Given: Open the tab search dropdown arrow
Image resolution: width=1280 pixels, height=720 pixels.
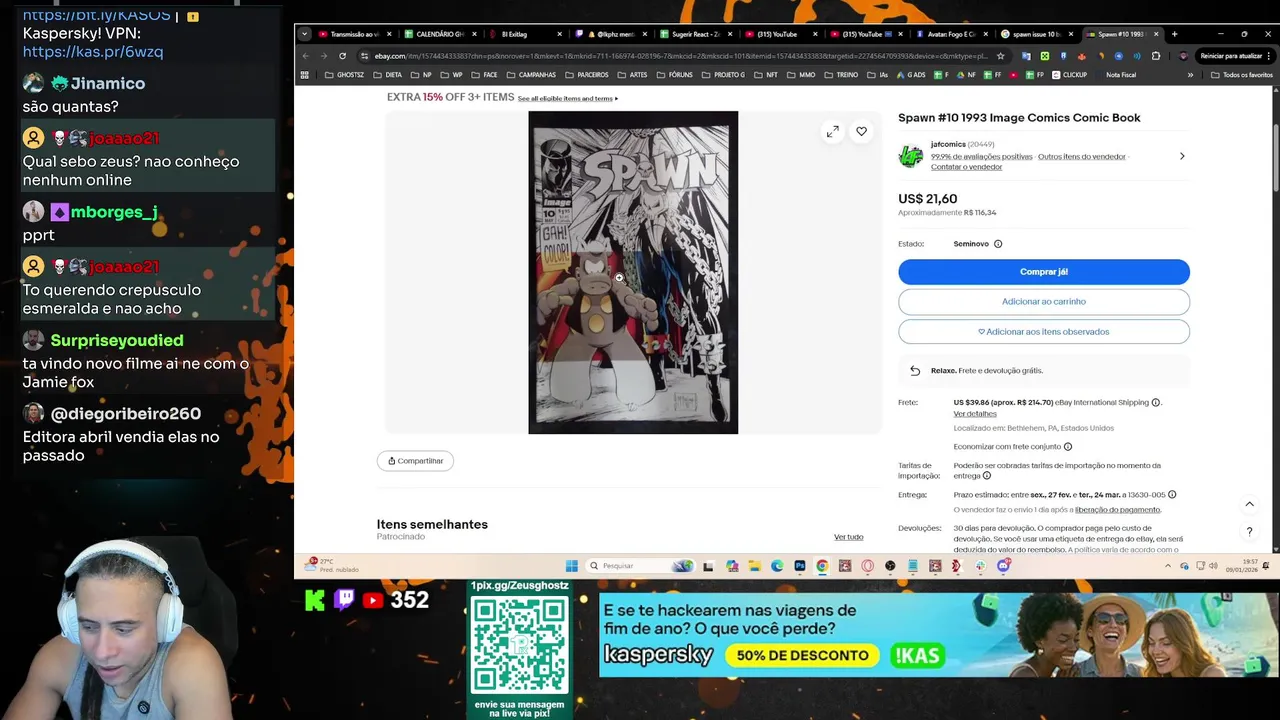Looking at the screenshot, I should [x=304, y=34].
